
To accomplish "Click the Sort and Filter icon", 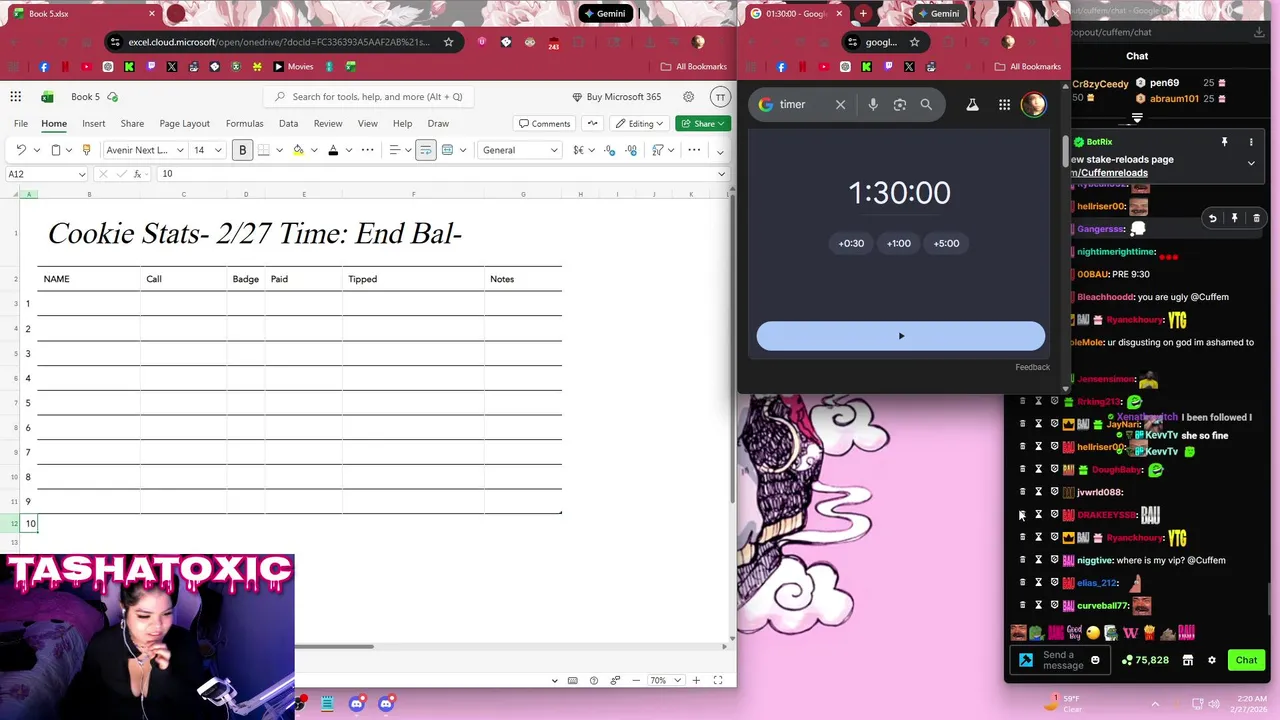I will pos(658,150).
